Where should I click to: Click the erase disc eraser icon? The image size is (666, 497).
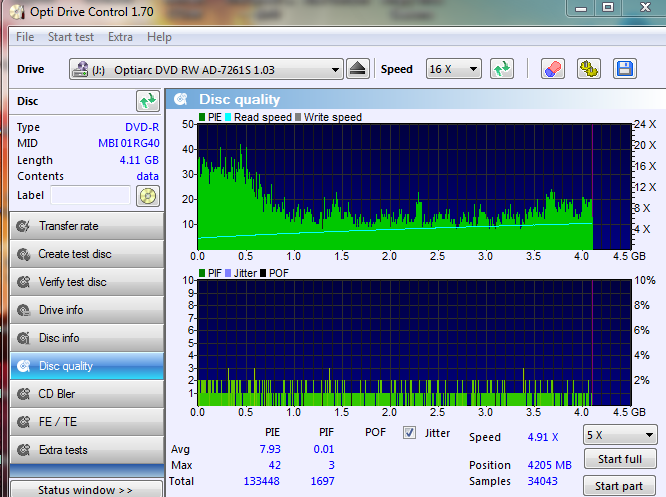pos(553,69)
